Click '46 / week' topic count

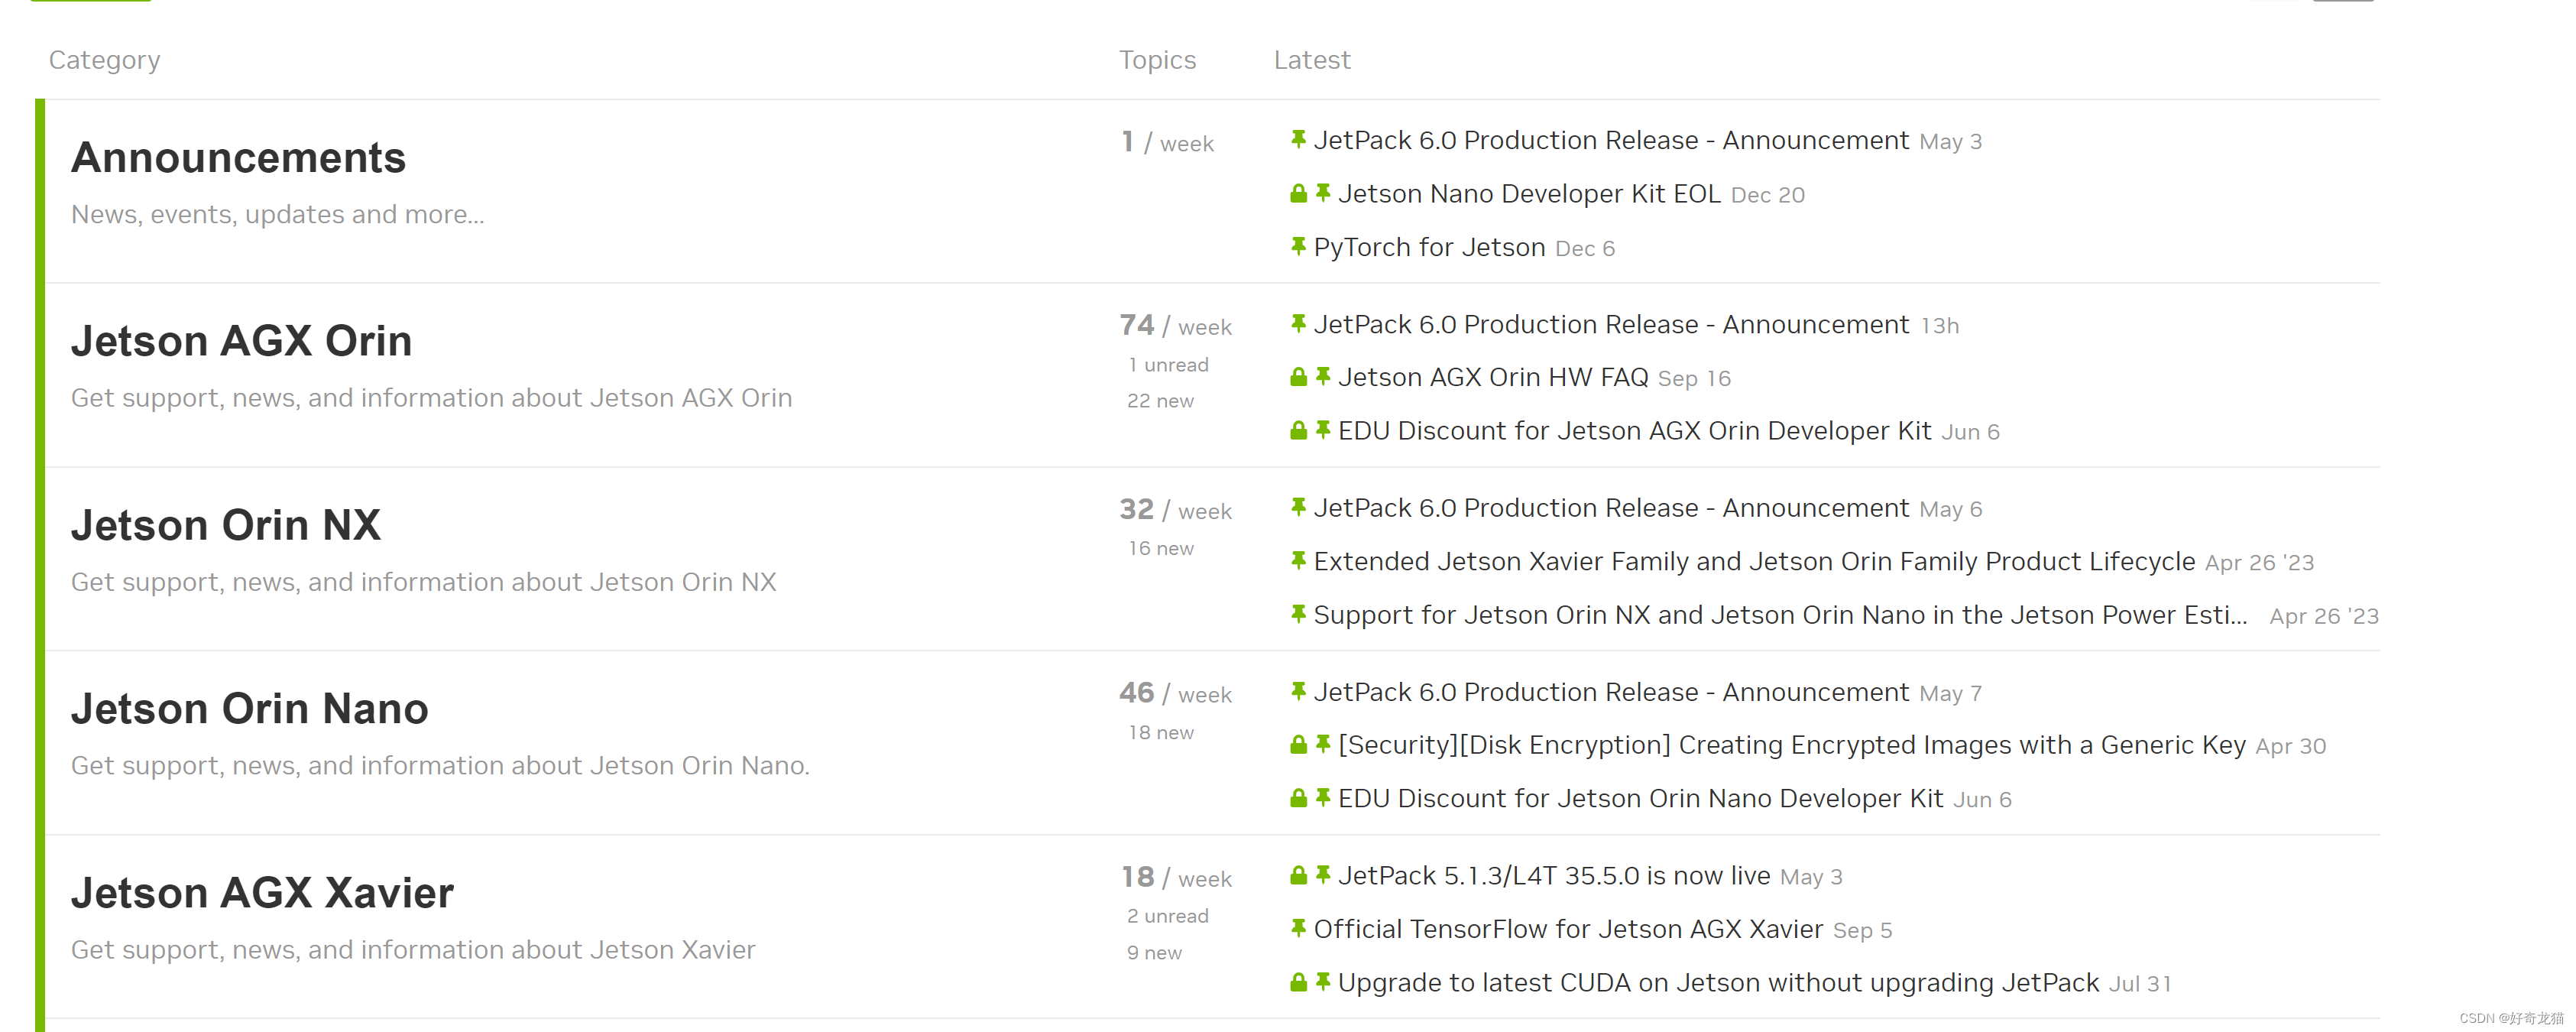[1175, 693]
